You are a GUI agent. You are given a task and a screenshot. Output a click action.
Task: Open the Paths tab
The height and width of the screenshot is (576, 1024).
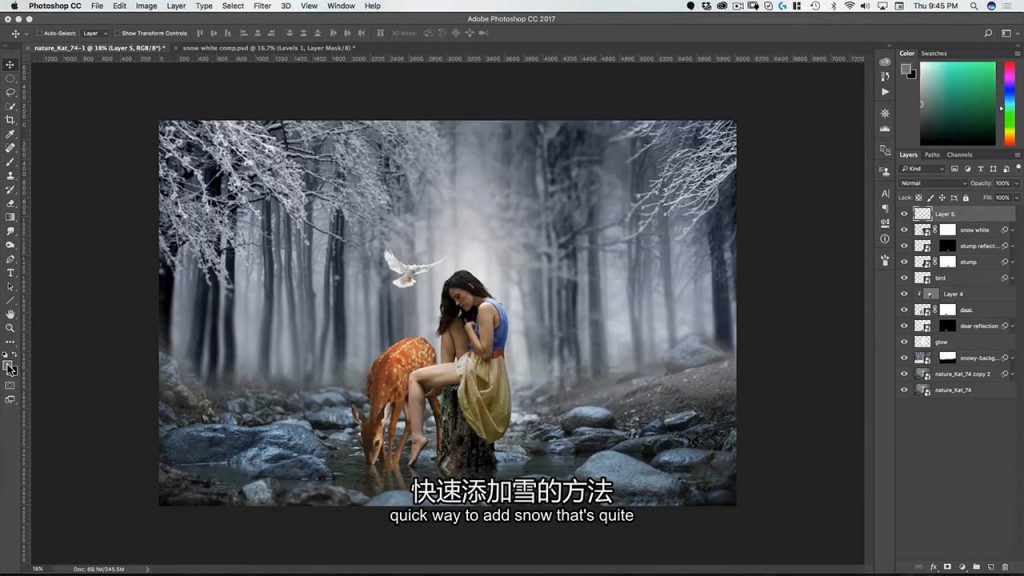[932, 155]
